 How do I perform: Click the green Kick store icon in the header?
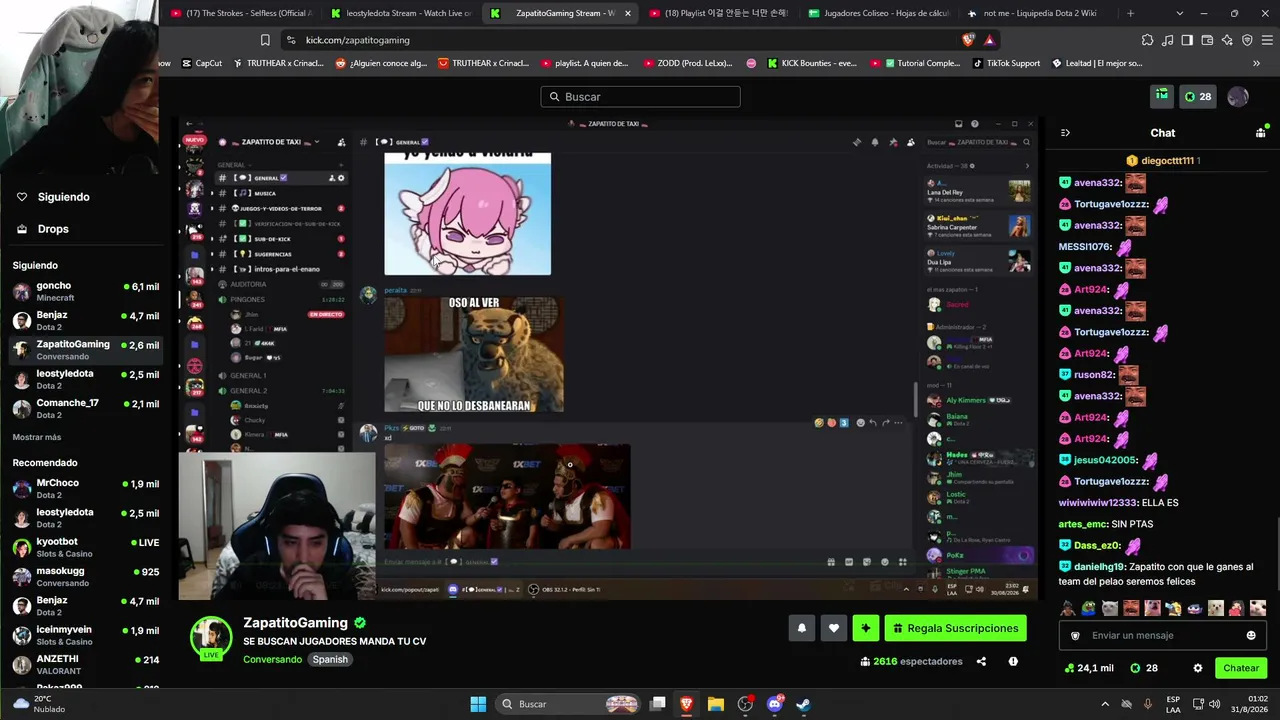coord(1162,96)
